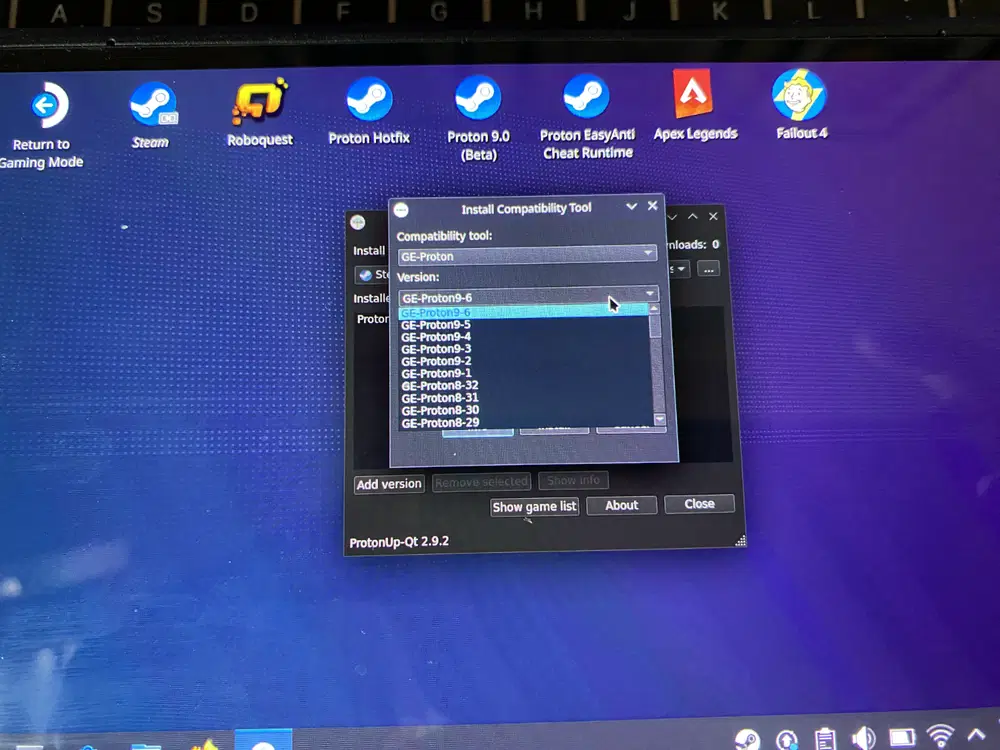Open the Roboquest desktop icon

click(260, 113)
